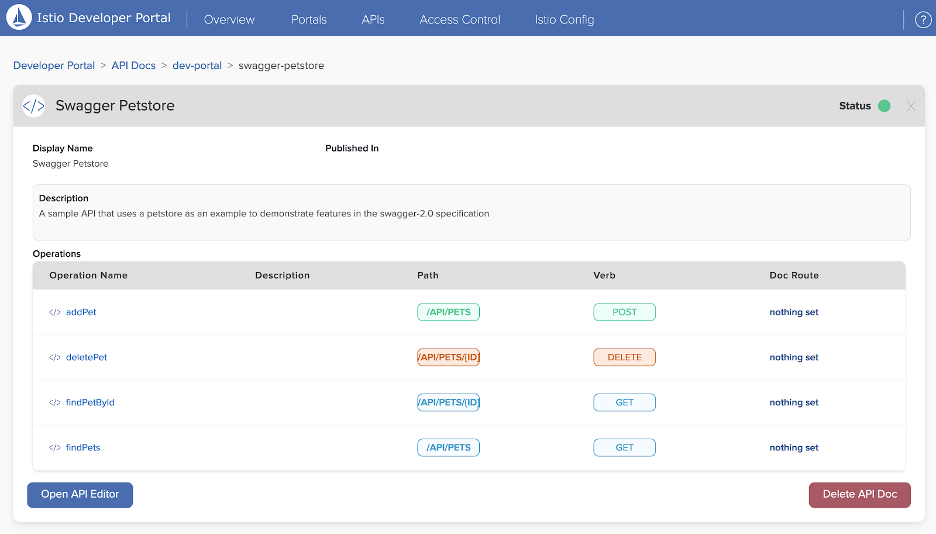
Task: Open the findPets operation link
Action: [x=83, y=447]
